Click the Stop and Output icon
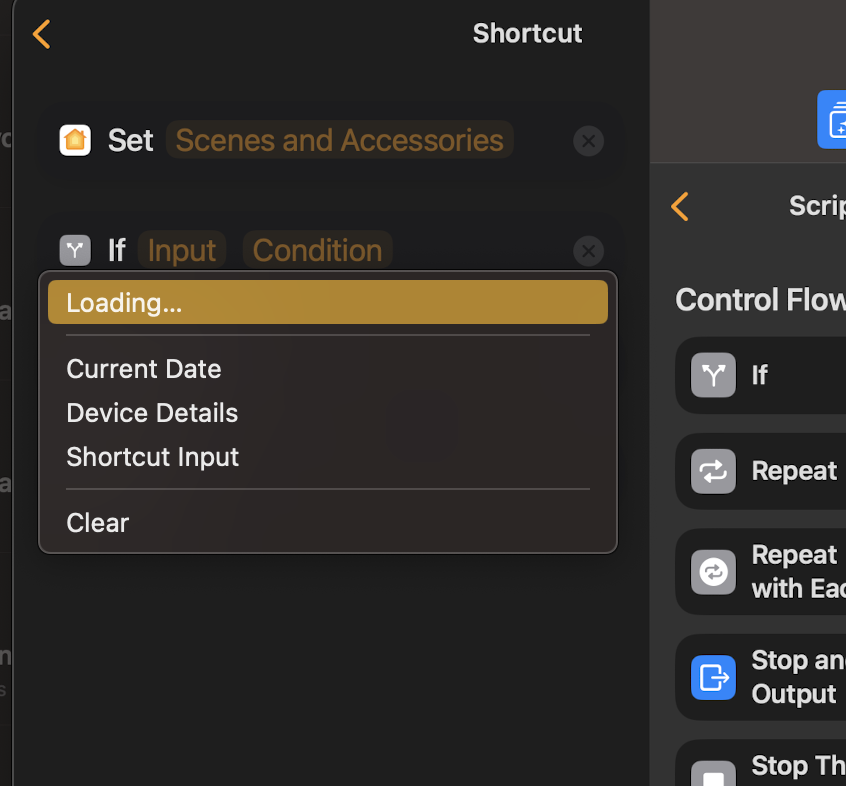This screenshot has height=786, width=846. point(713,677)
